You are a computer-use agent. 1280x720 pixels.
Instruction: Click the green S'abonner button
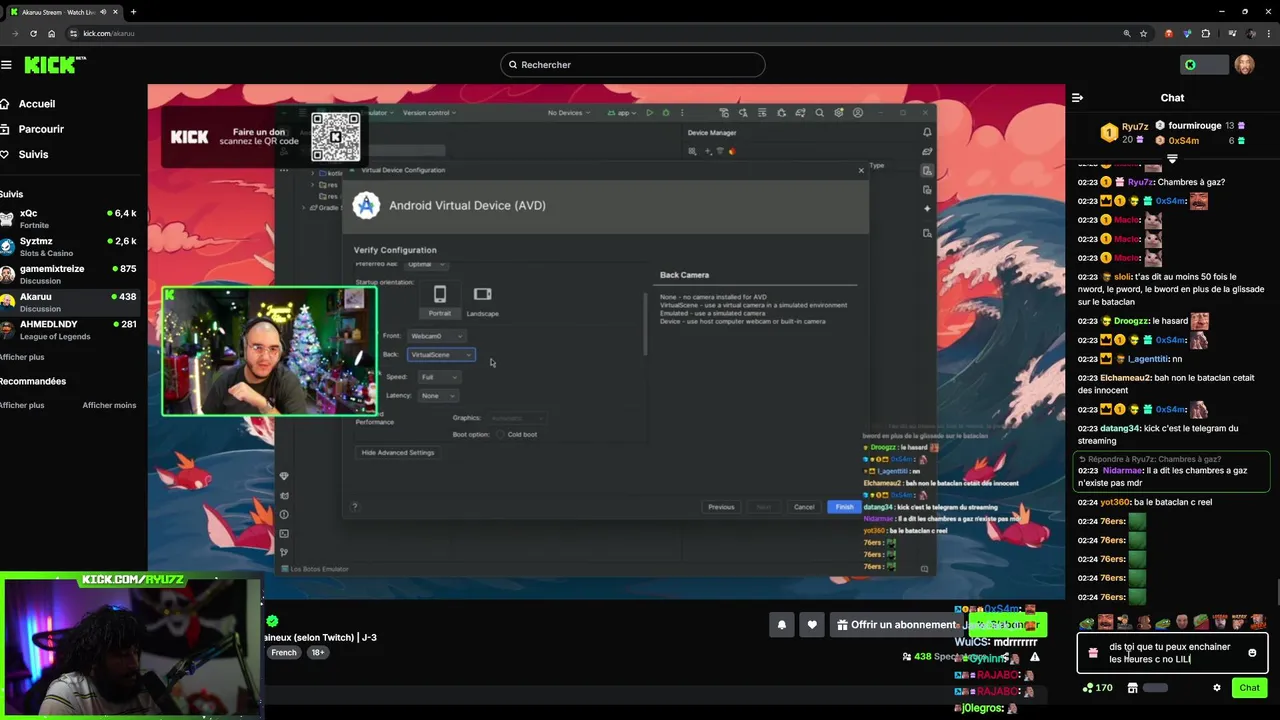(x=1006, y=625)
